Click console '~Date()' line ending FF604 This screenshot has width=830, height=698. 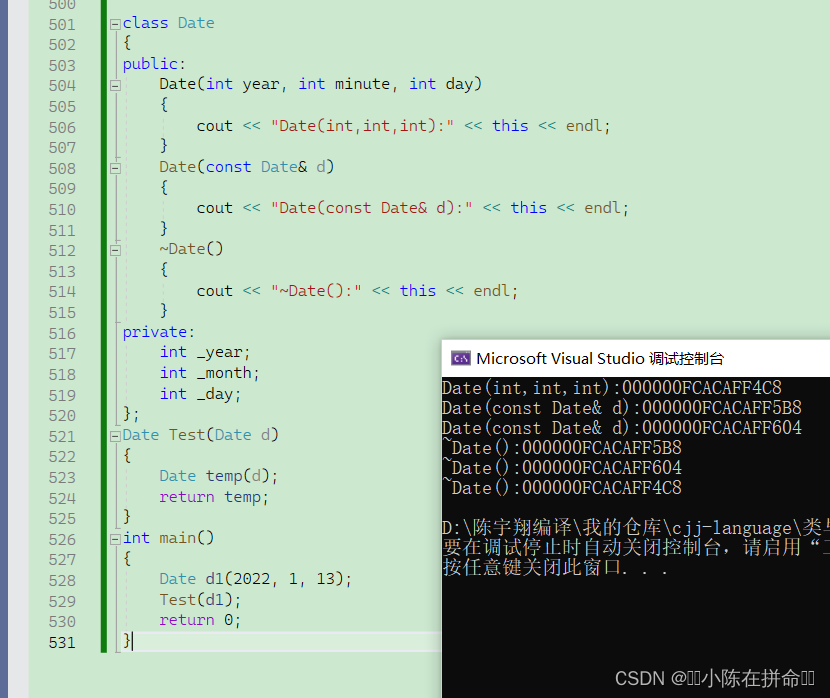tap(562, 468)
